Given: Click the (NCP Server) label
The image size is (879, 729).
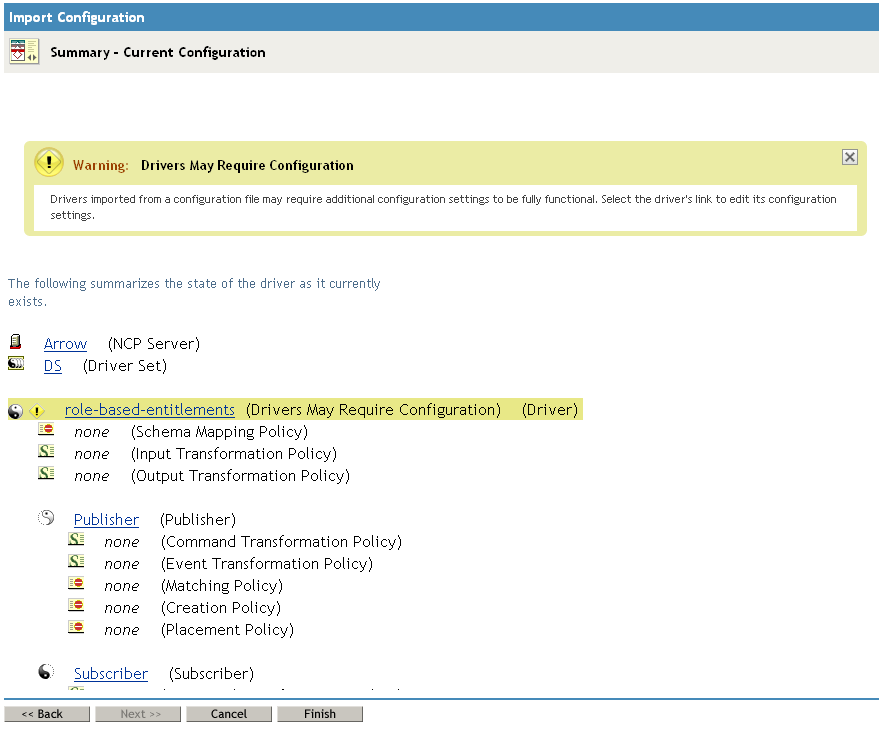Looking at the screenshot, I should click(x=154, y=344).
